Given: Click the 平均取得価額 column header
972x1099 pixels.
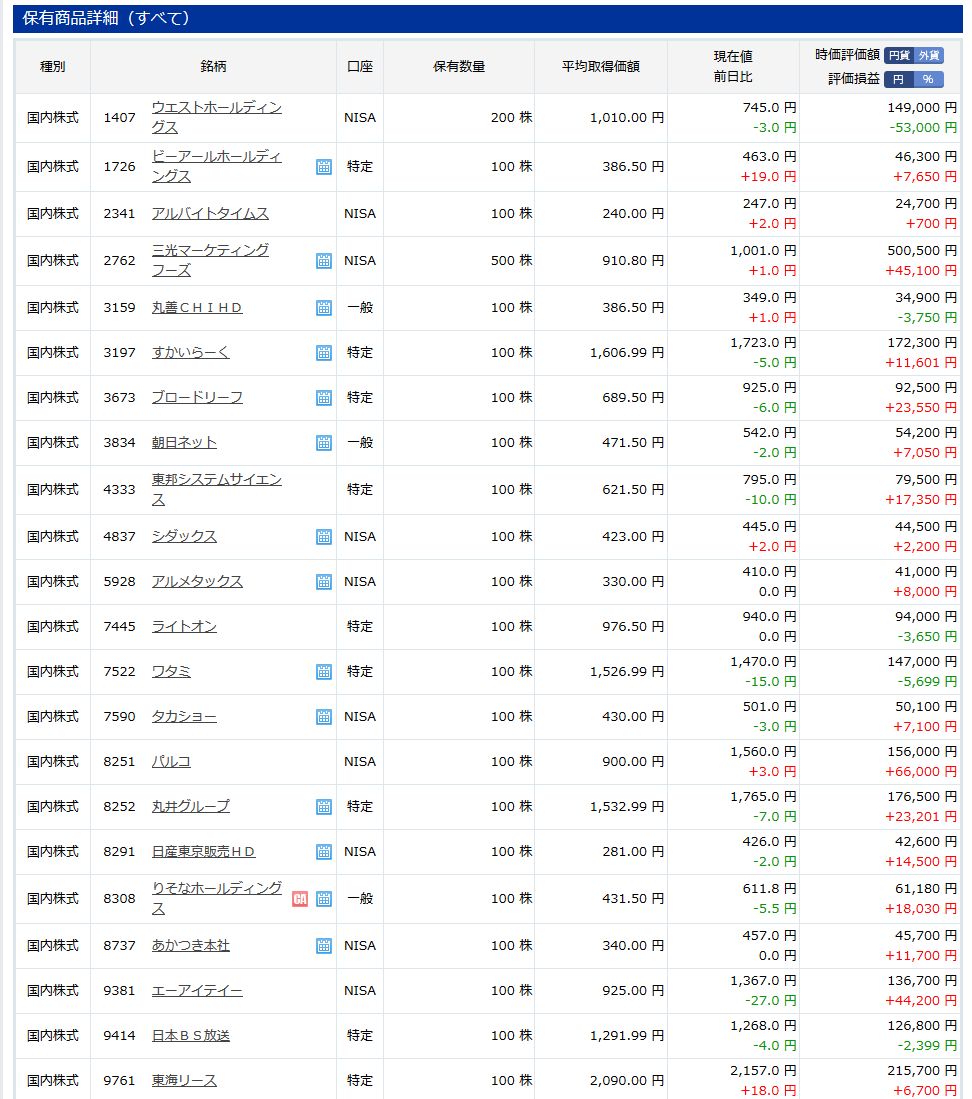Looking at the screenshot, I should point(601,67).
